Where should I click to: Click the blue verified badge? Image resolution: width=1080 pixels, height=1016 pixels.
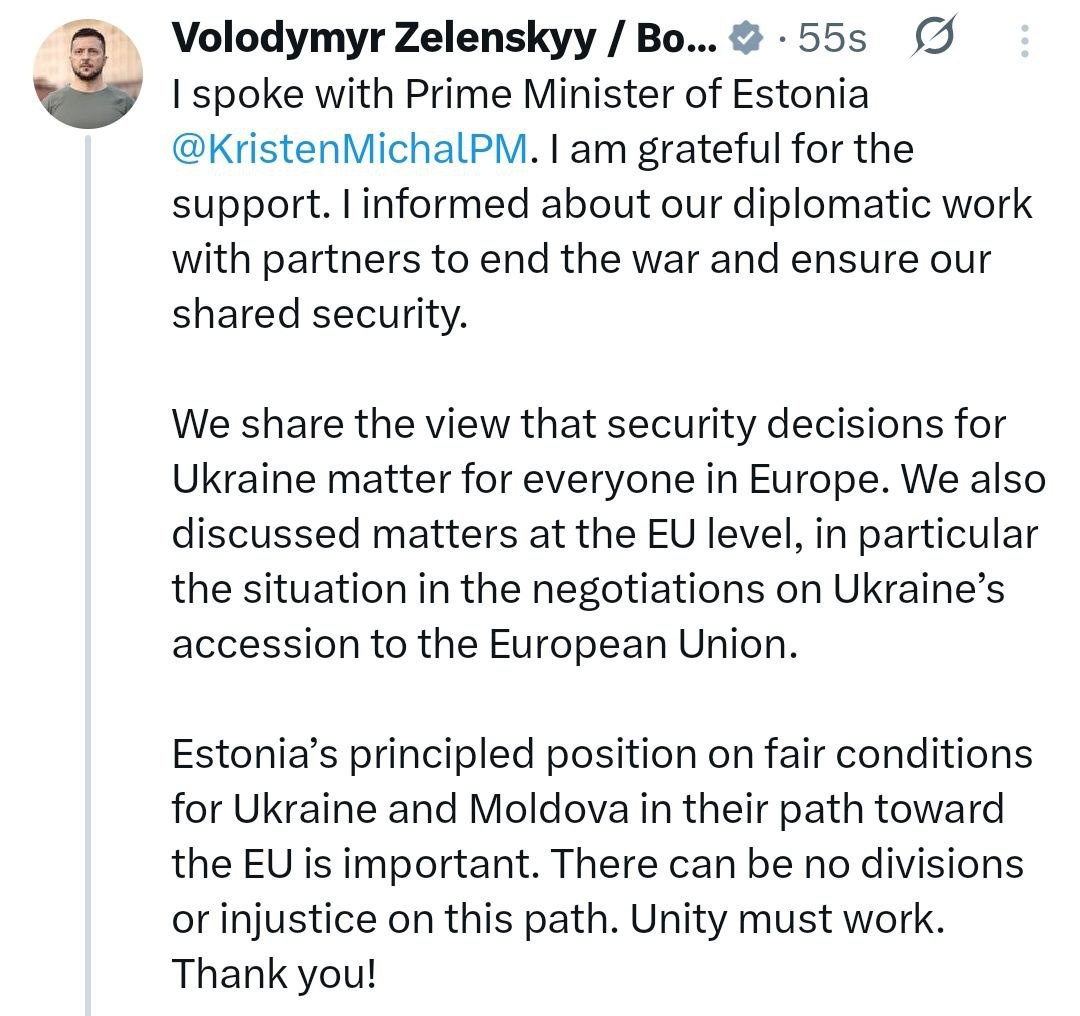coord(747,39)
